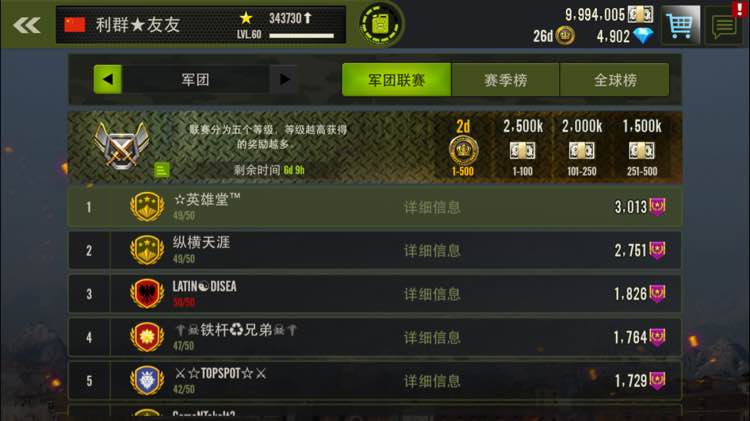This screenshot has width=750, height=421.
Task: Tap the China flag player profile
Action: pyautogui.click(x=75, y=24)
